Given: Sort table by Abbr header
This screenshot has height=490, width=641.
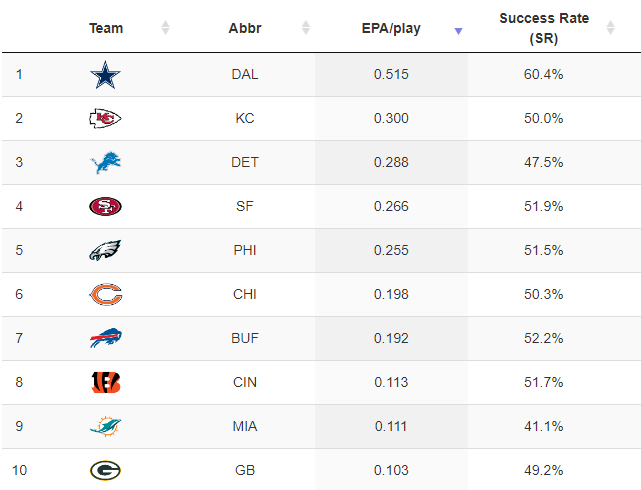Looking at the screenshot, I should tap(244, 28).
